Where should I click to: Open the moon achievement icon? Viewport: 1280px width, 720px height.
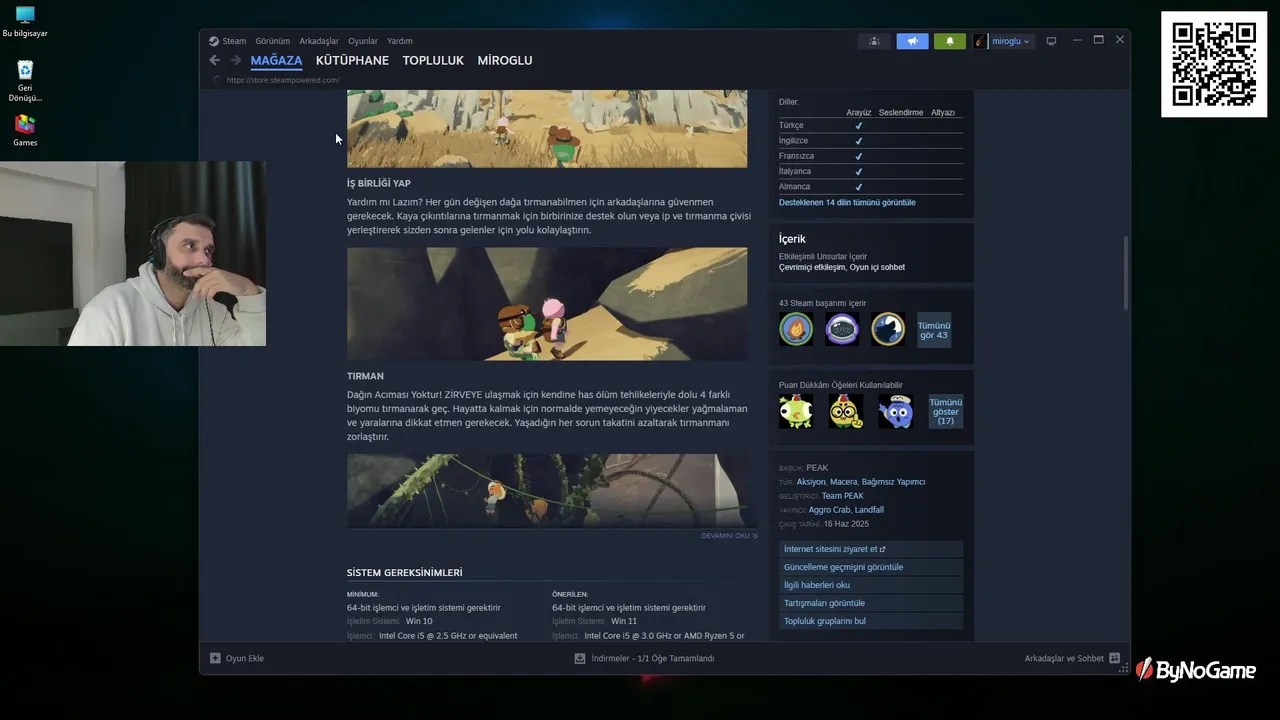pyautogui.click(x=888, y=329)
